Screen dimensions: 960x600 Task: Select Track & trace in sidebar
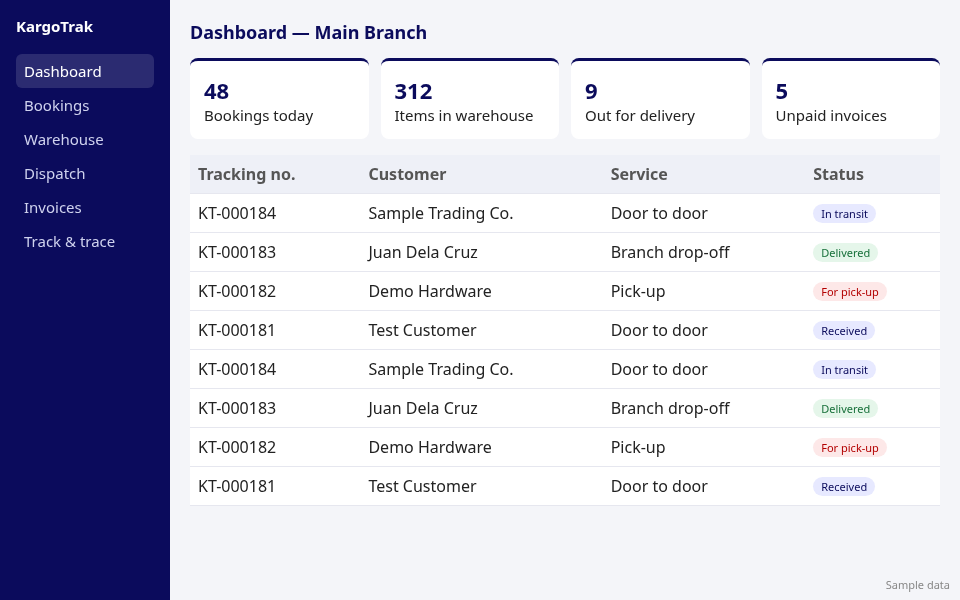tap(84, 242)
